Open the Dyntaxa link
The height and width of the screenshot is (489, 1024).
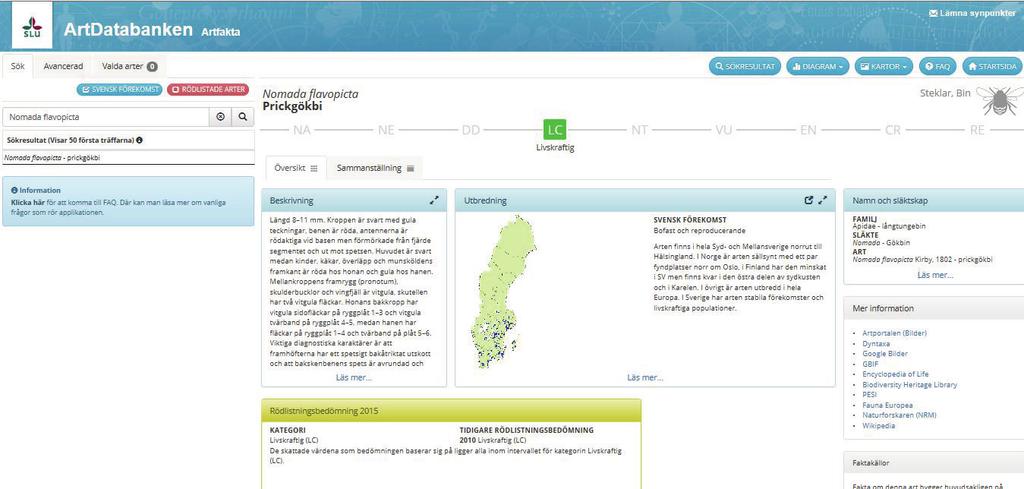pyautogui.click(x=876, y=343)
